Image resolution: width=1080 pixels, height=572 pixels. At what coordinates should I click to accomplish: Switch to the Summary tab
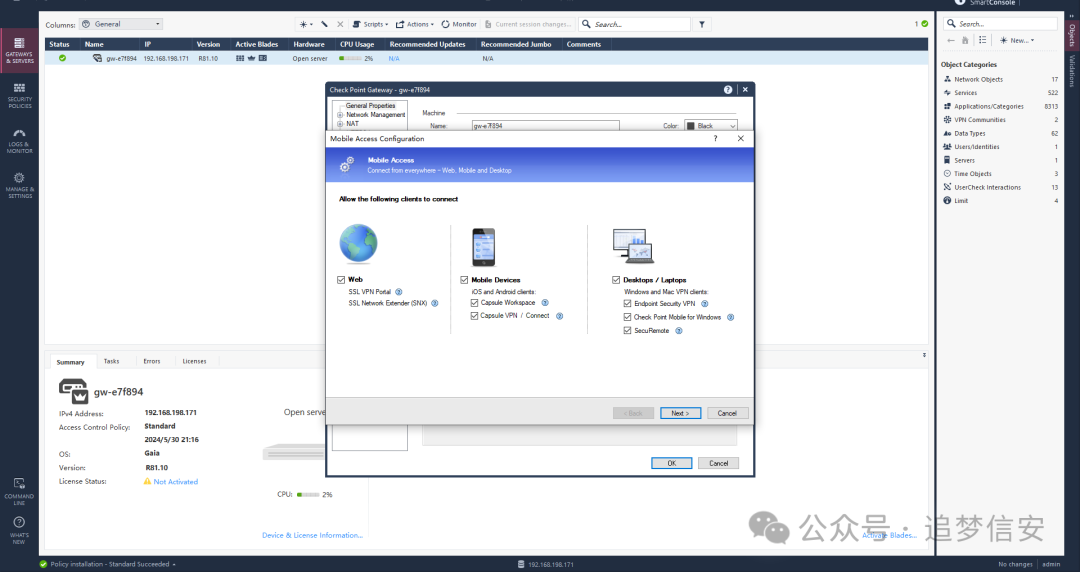(x=70, y=362)
